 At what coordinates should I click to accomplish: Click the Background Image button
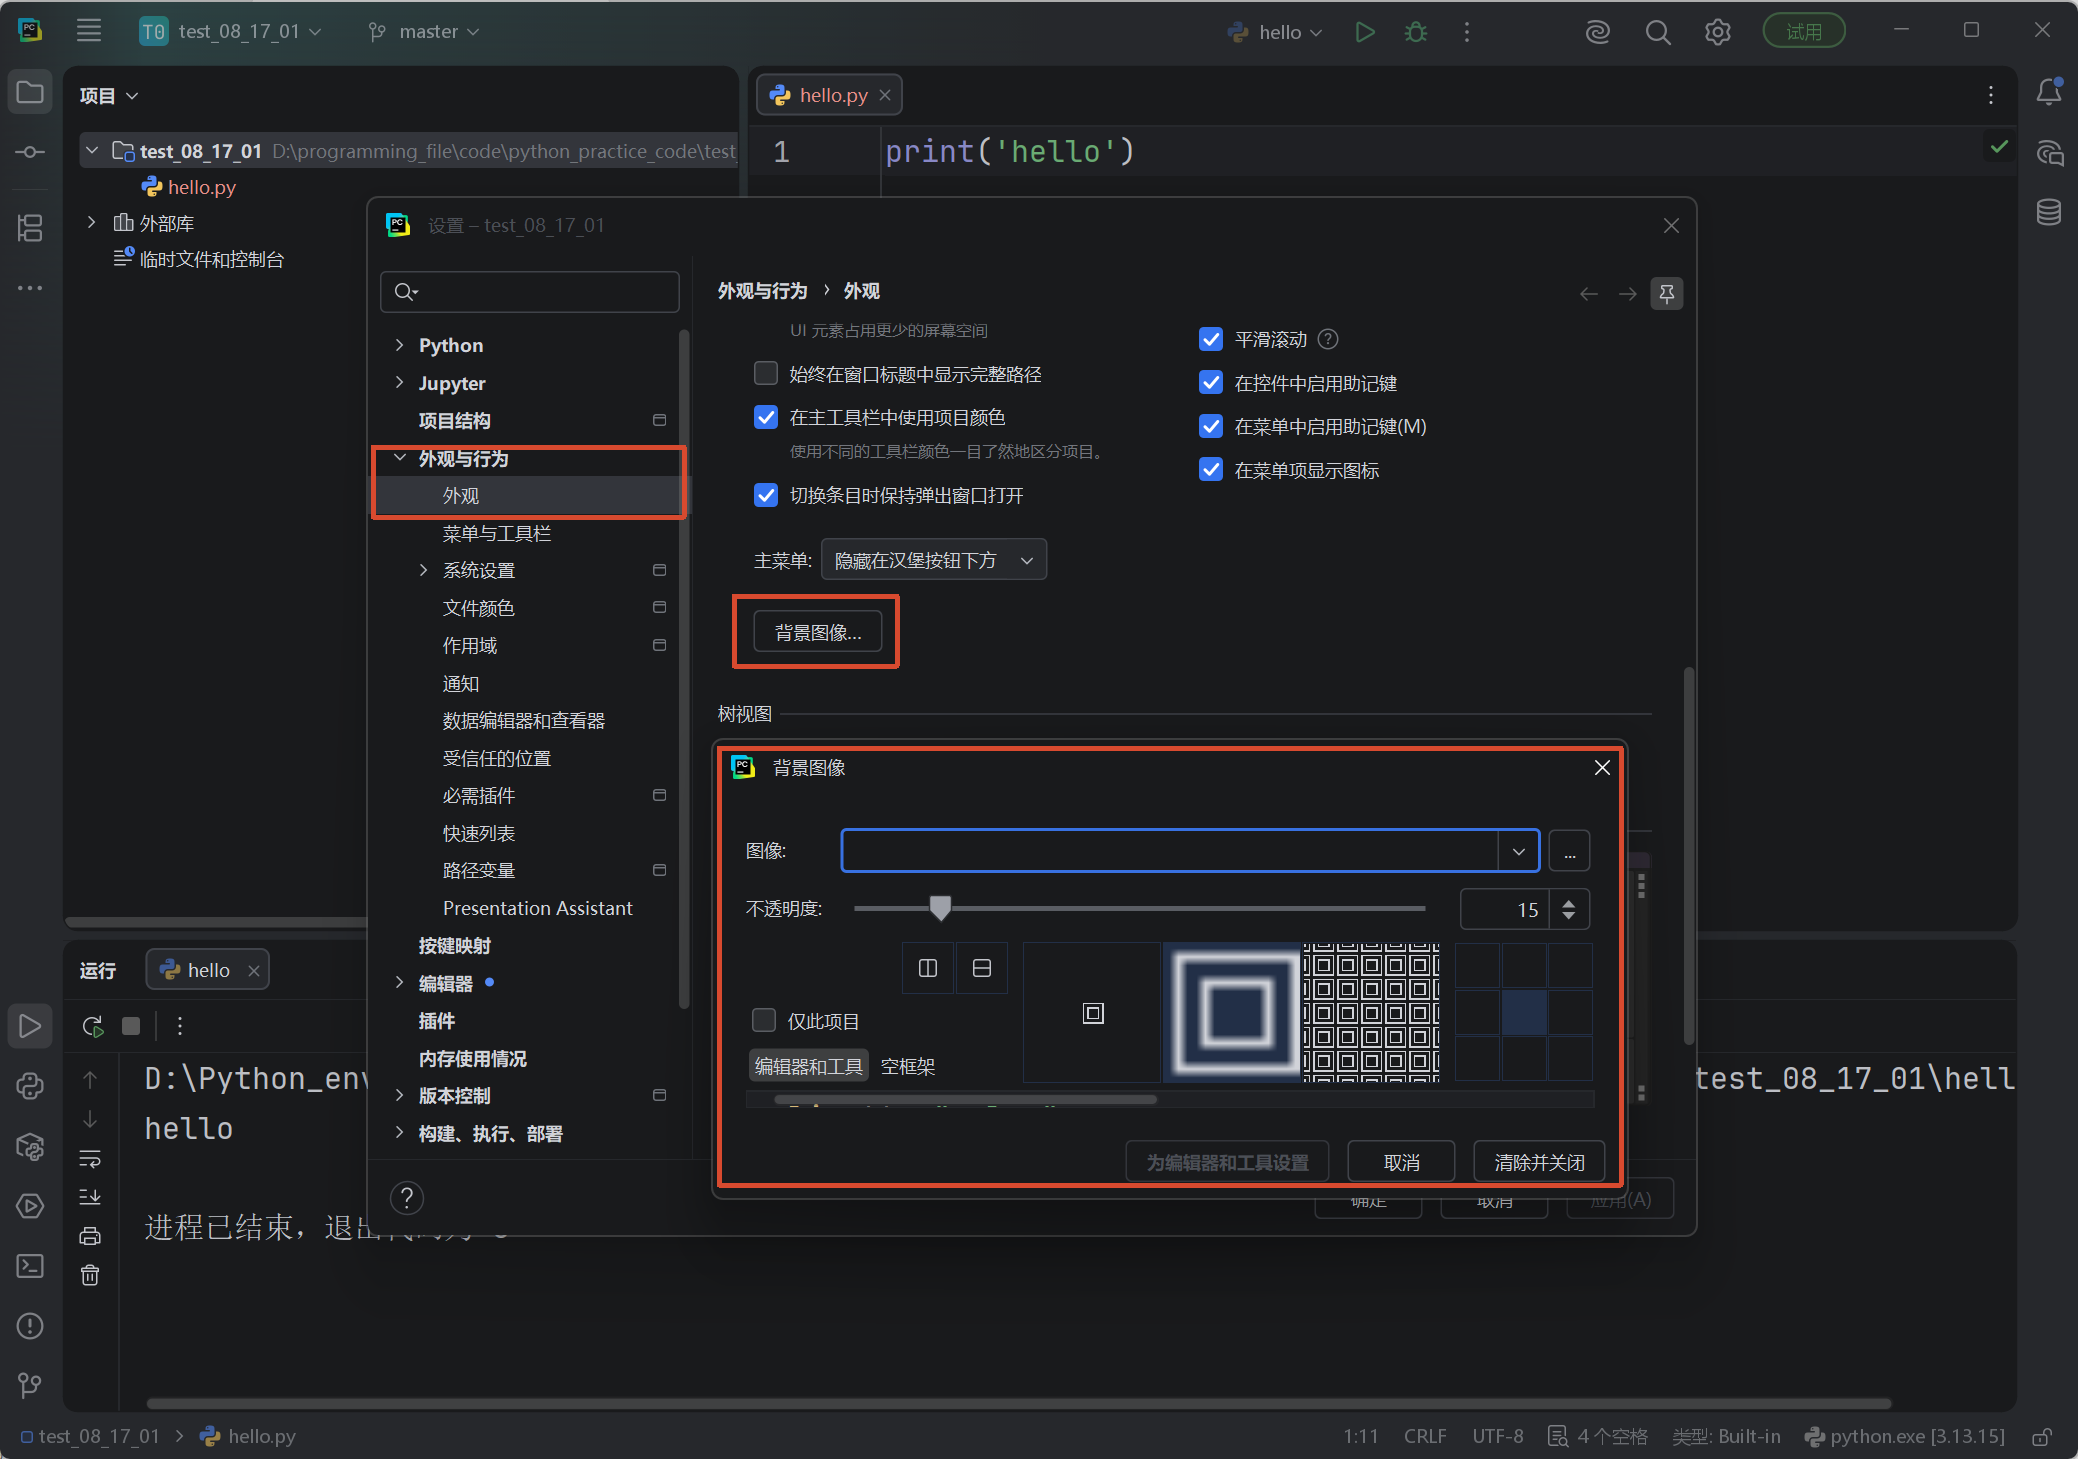818,632
